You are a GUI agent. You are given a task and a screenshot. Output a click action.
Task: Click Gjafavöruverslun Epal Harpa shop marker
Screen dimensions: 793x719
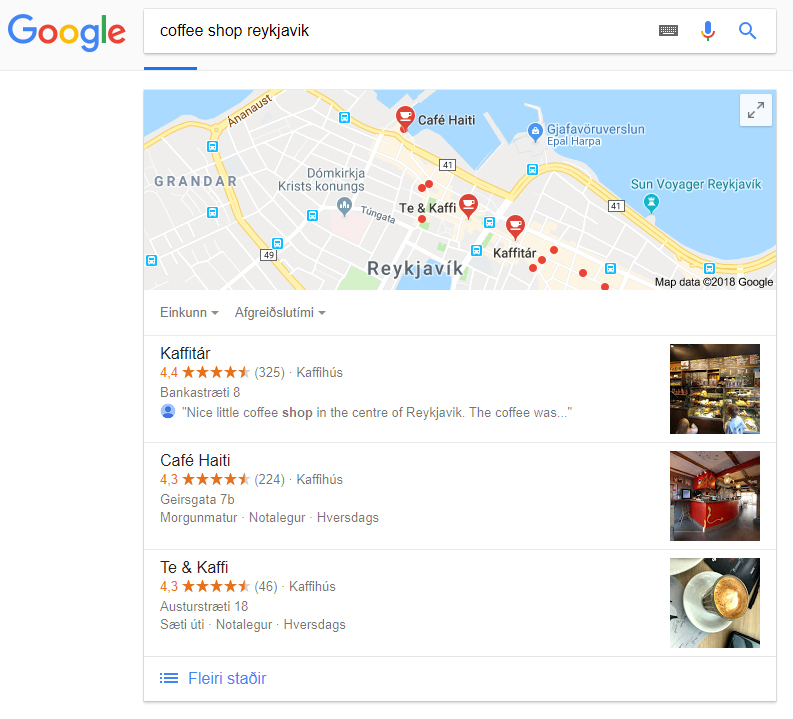point(535,132)
